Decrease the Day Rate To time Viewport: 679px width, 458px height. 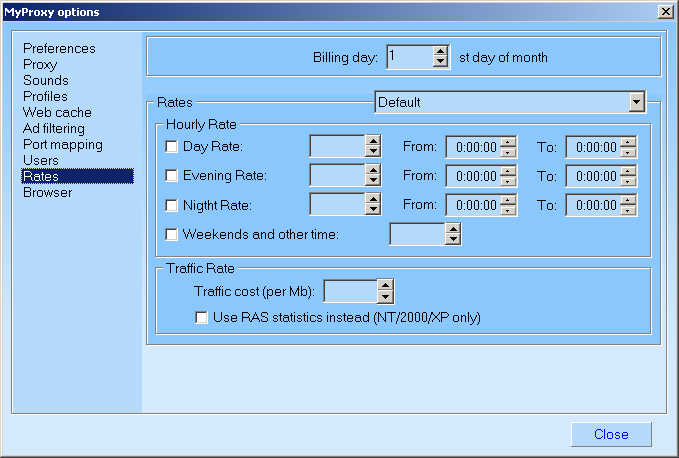pos(628,152)
